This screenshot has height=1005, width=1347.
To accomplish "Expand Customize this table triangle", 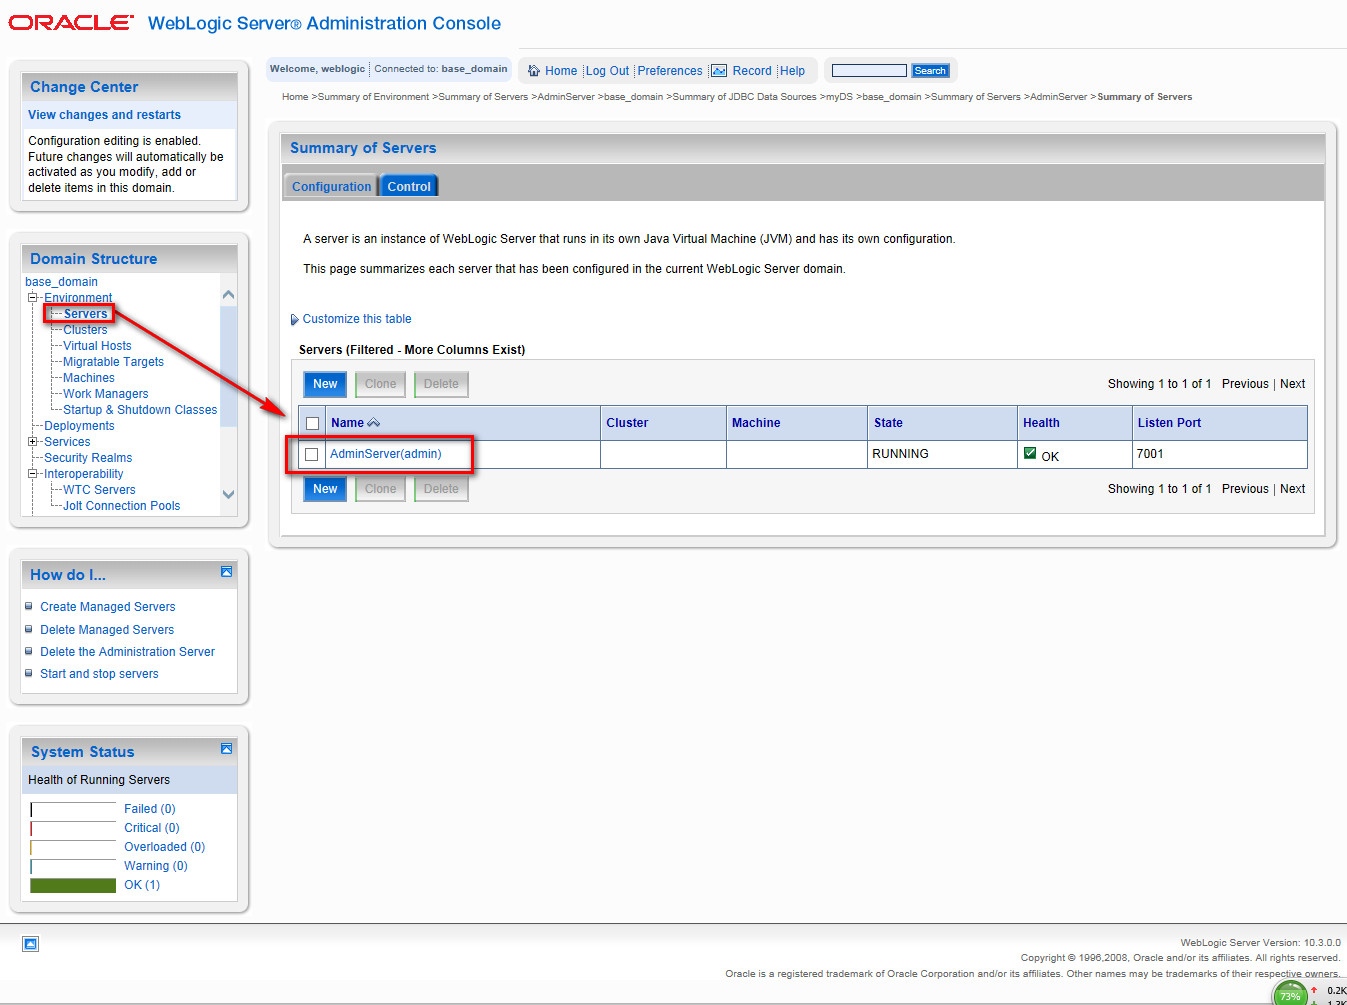I will point(294,320).
